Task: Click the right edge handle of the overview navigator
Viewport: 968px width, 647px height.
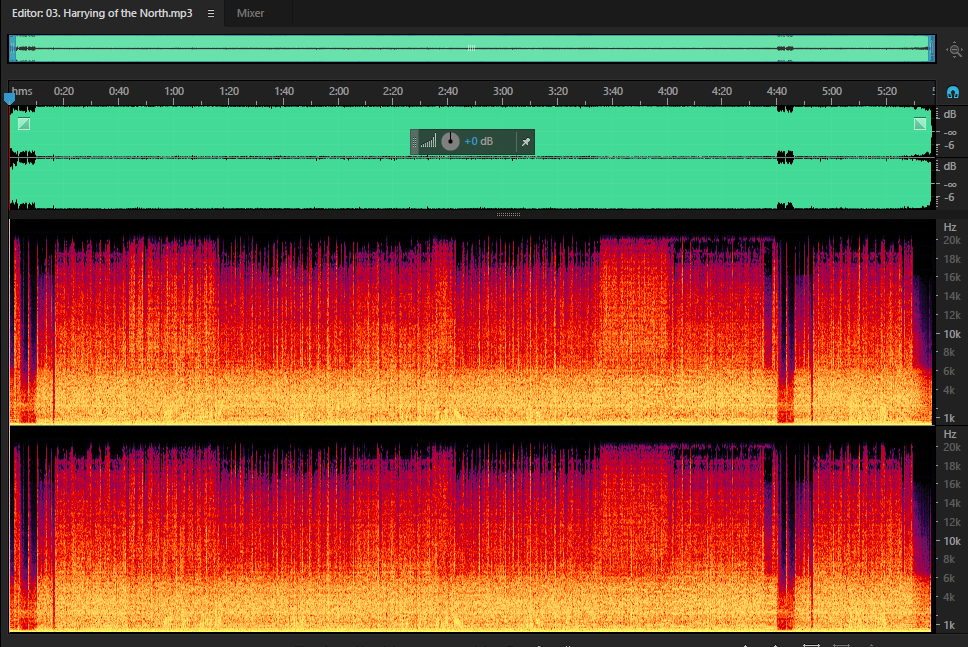Action: click(x=932, y=49)
